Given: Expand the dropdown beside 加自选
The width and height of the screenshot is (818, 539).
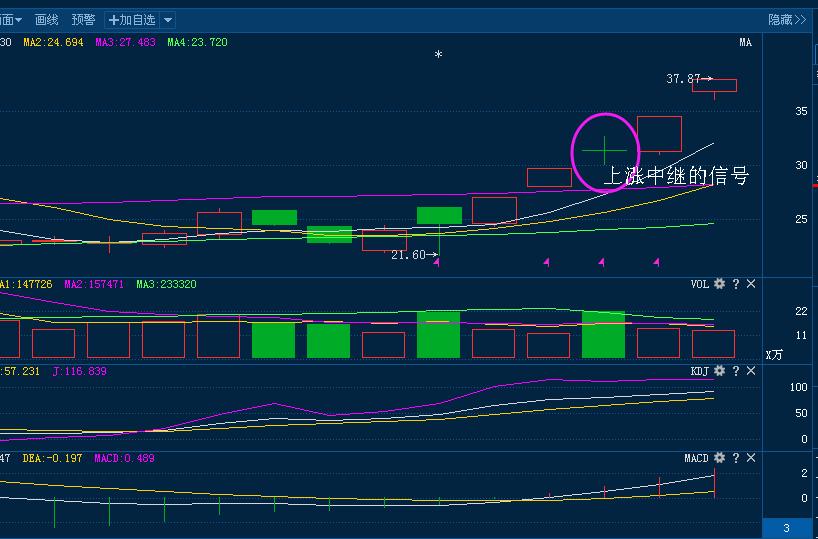Looking at the screenshot, I should click(167, 20).
